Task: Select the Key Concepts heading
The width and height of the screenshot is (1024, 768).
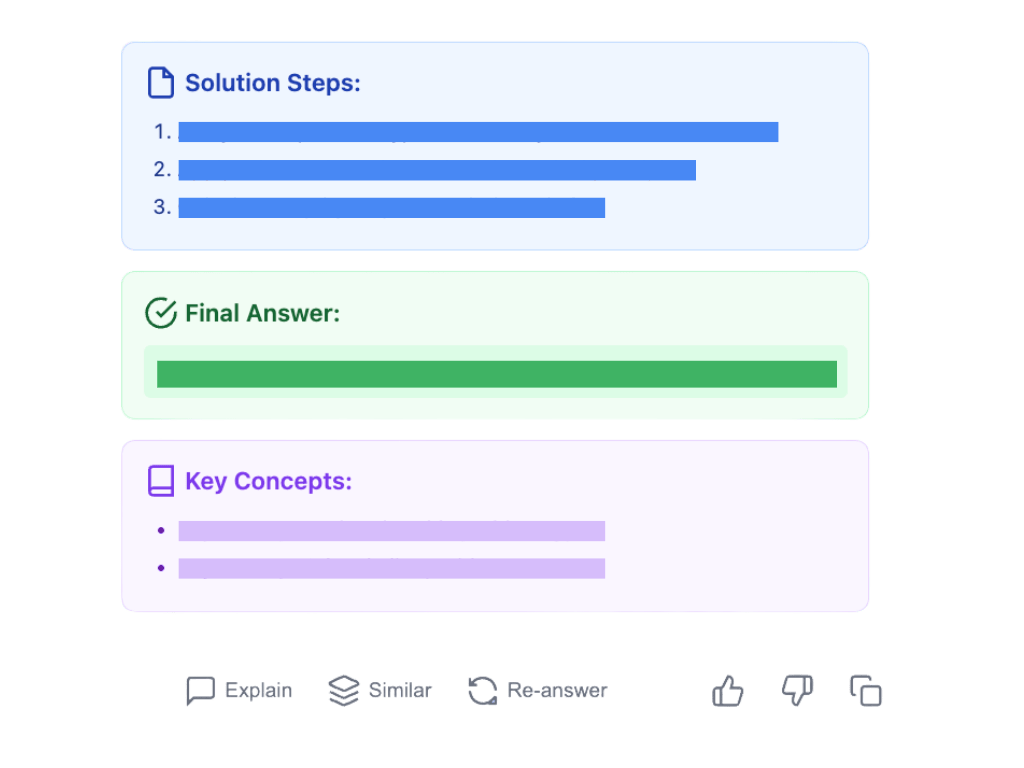Action: [268, 481]
